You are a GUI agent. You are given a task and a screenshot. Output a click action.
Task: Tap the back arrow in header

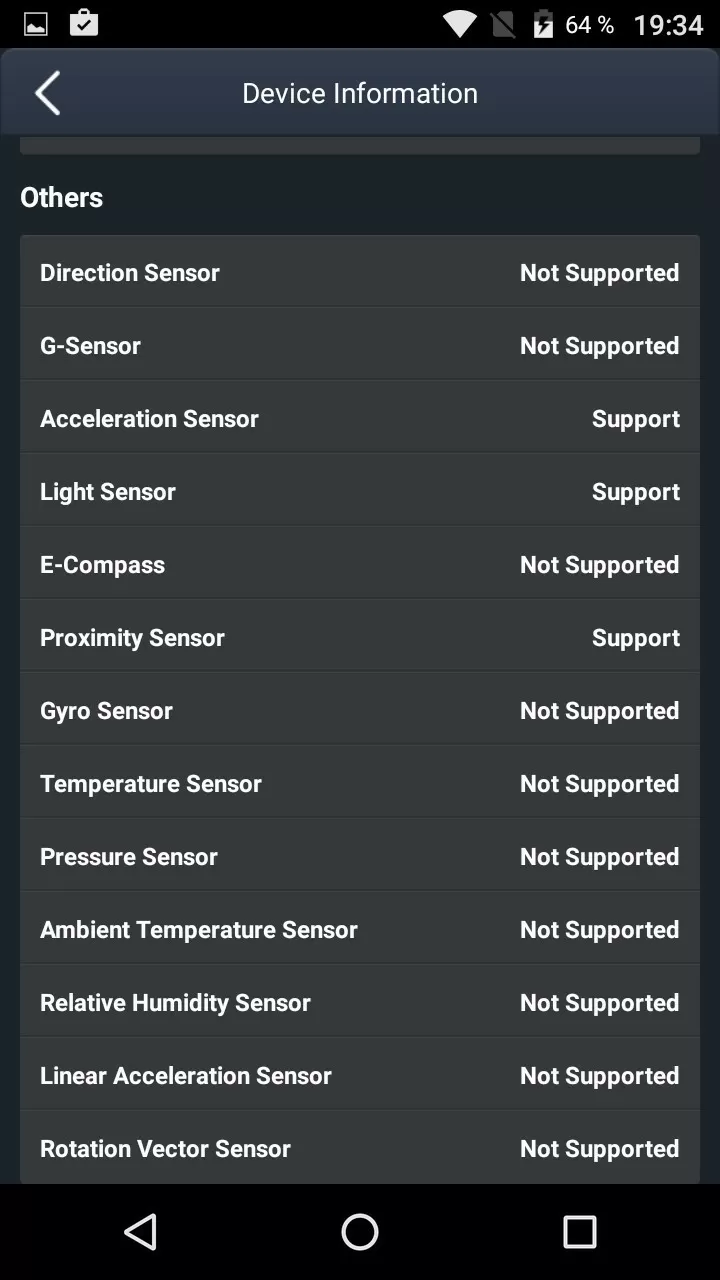(x=47, y=93)
